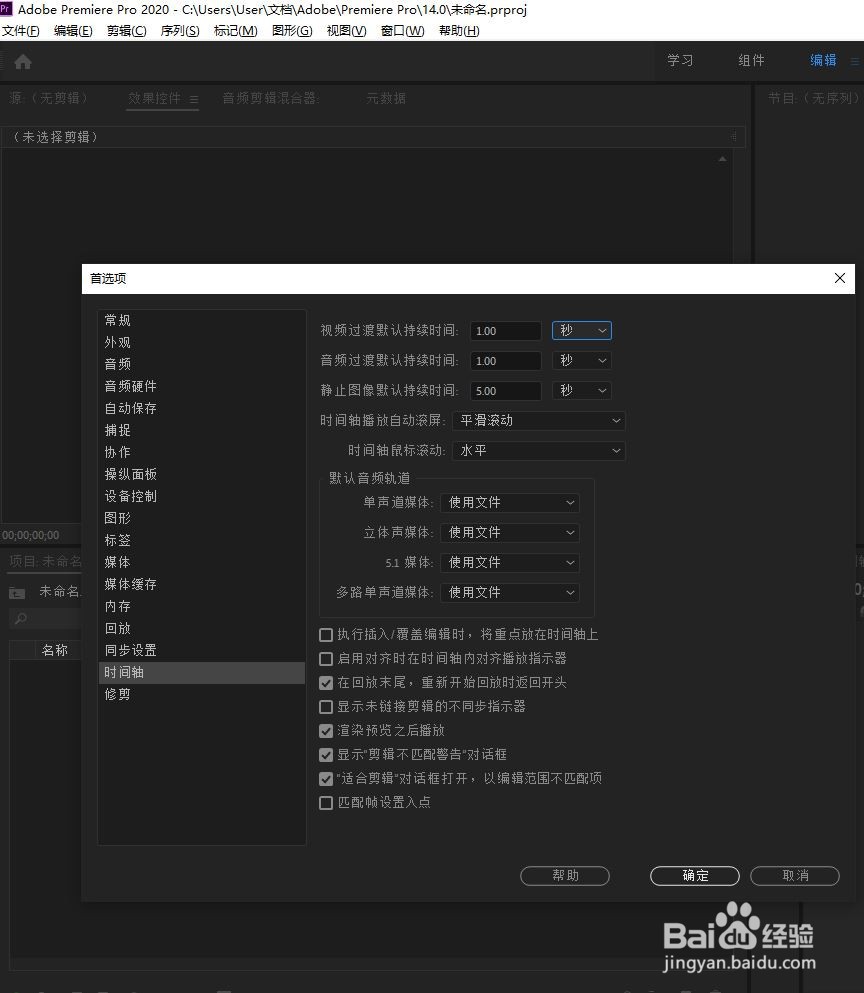This screenshot has width=864, height=993.
Task: Select 外观 preferences category
Action: (201, 343)
